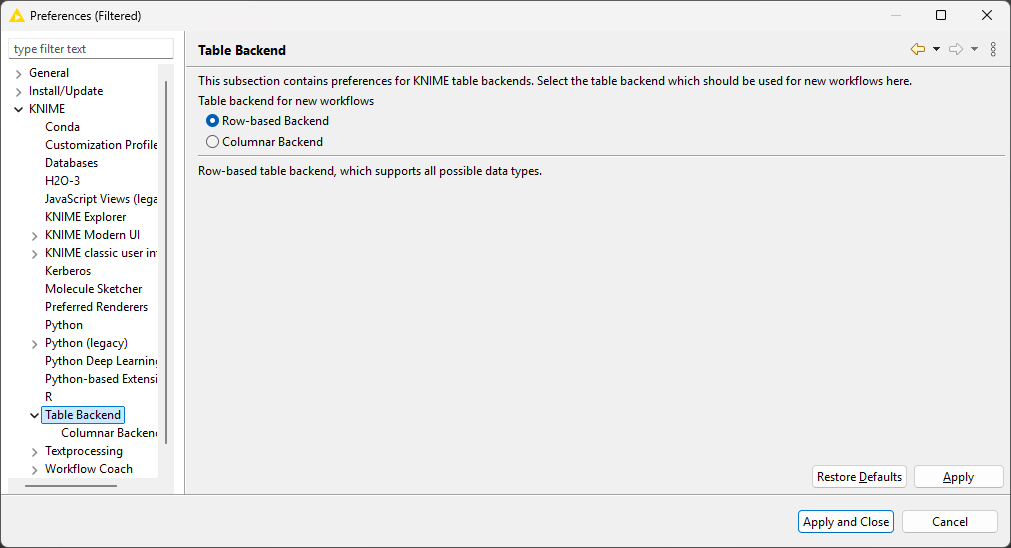Click the Restore Defaults button
This screenshot has height=548, width=1011.
(x=859, y=477)
